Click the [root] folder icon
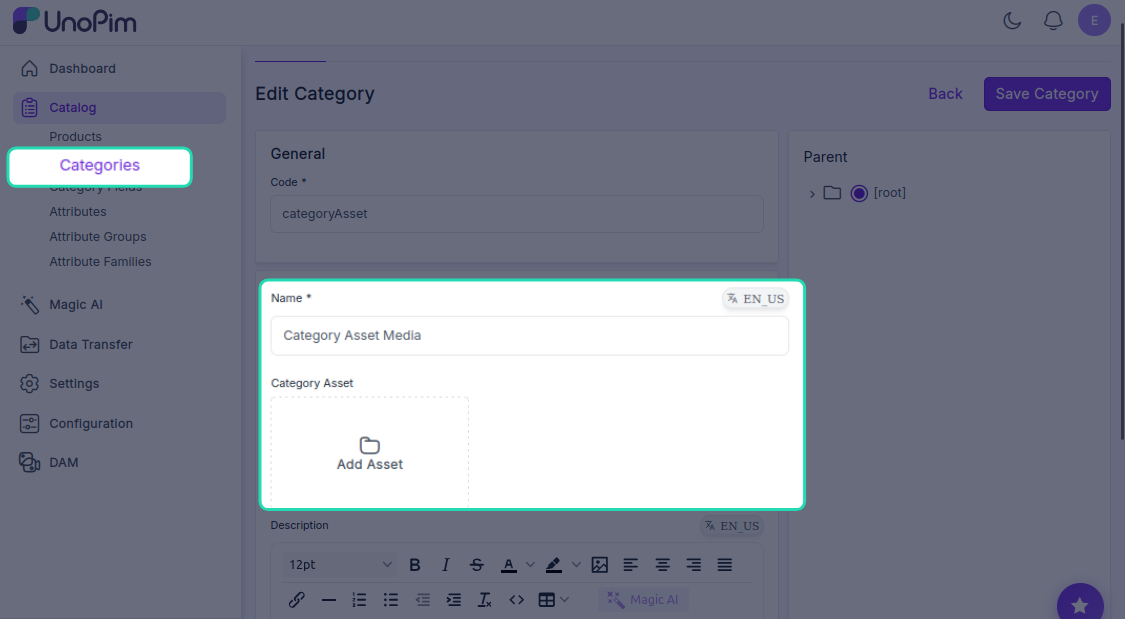The image size is (1125, 619). point(832,193)
